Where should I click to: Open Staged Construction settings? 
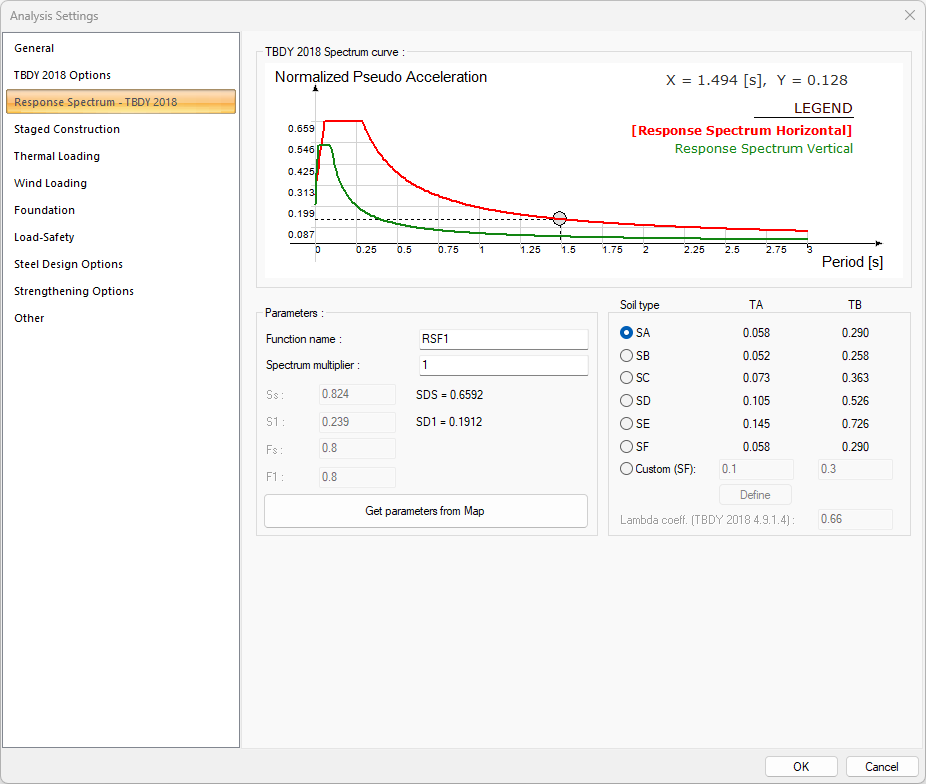point(67,129)
